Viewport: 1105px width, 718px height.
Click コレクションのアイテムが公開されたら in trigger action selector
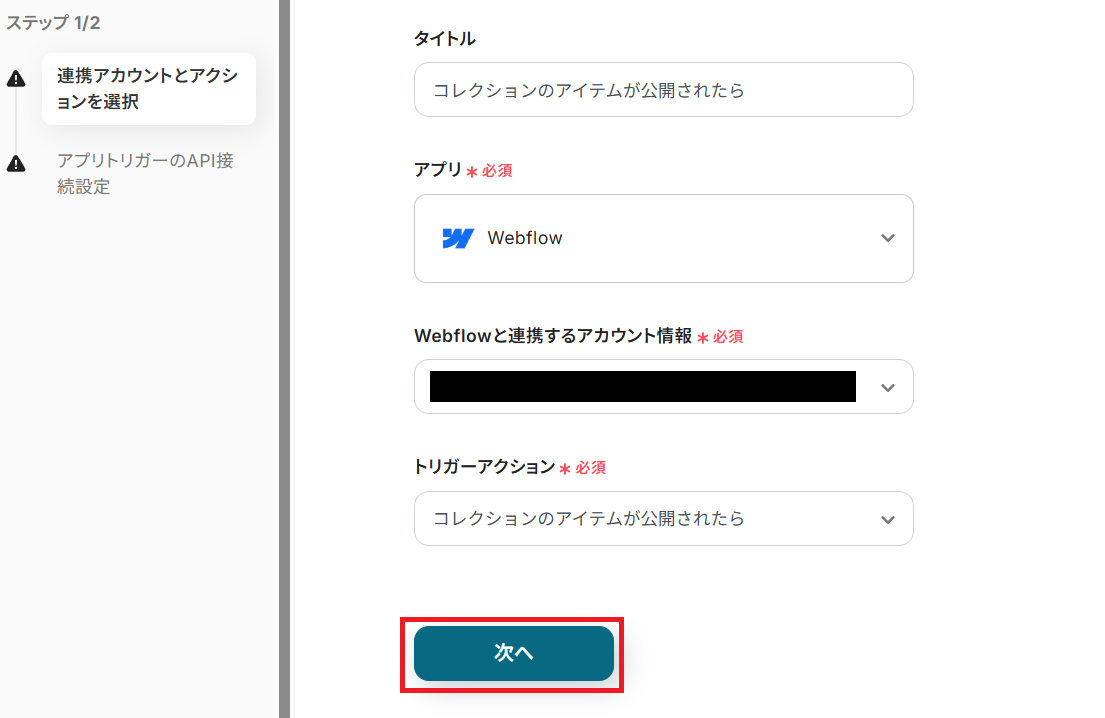coord(588,519)
